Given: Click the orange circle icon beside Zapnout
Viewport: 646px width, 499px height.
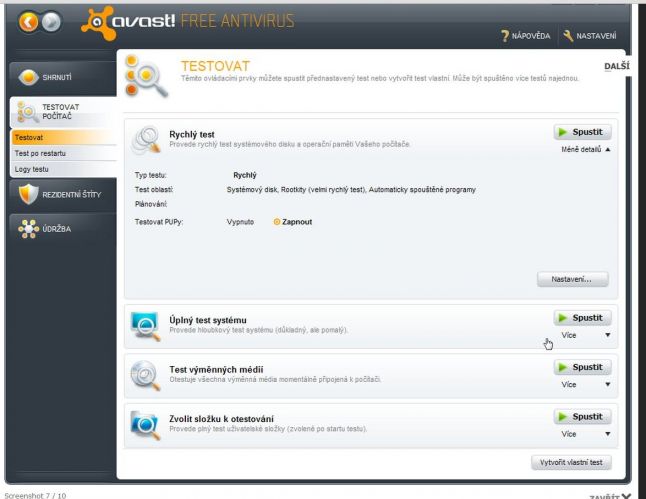Looking at the screenshot, I should coord(277,222).
